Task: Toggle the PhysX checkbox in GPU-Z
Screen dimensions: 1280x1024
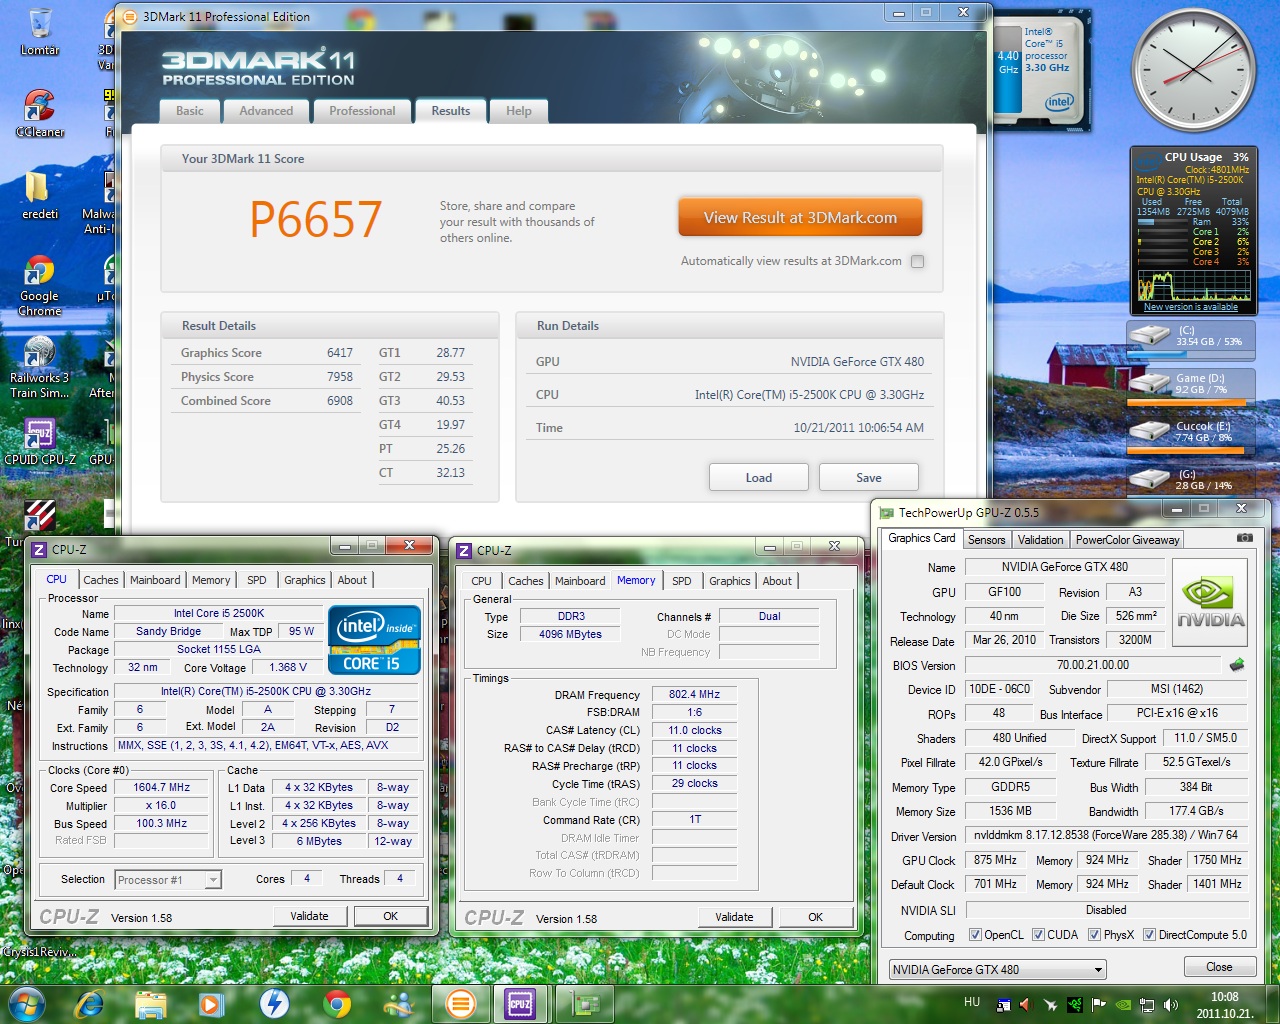Action: (x=1094, y=935)
